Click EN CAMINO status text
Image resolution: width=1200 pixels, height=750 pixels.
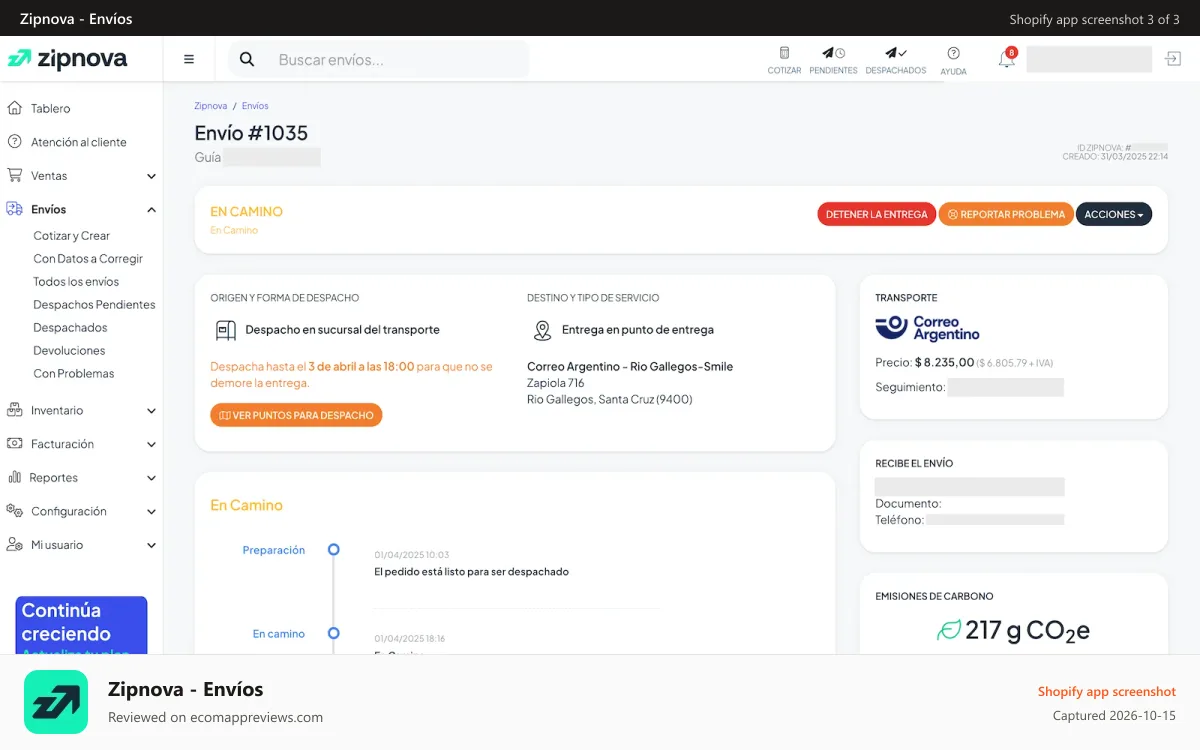pyautogui.click(x=246, y=212)
